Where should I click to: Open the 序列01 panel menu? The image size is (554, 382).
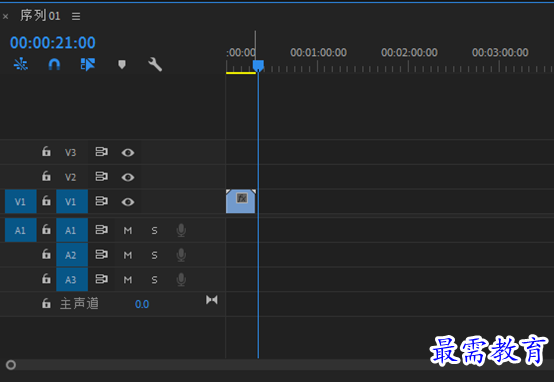pyautogui.click(x=76, y=16)
